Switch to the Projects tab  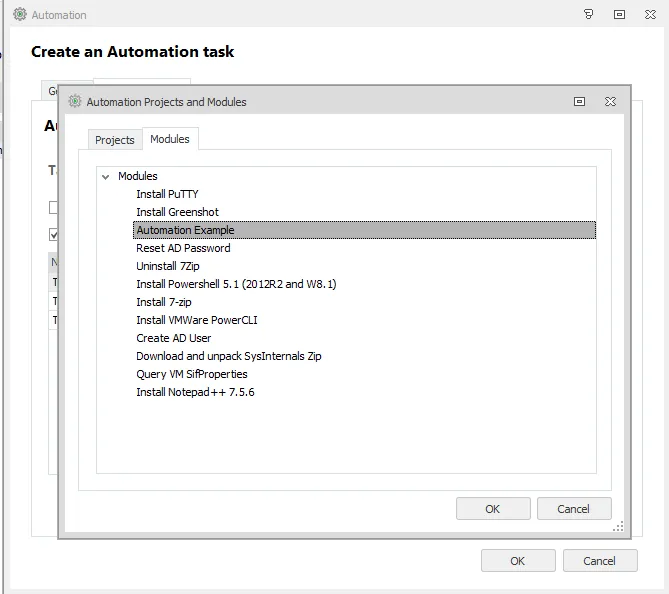click(114, 140)
